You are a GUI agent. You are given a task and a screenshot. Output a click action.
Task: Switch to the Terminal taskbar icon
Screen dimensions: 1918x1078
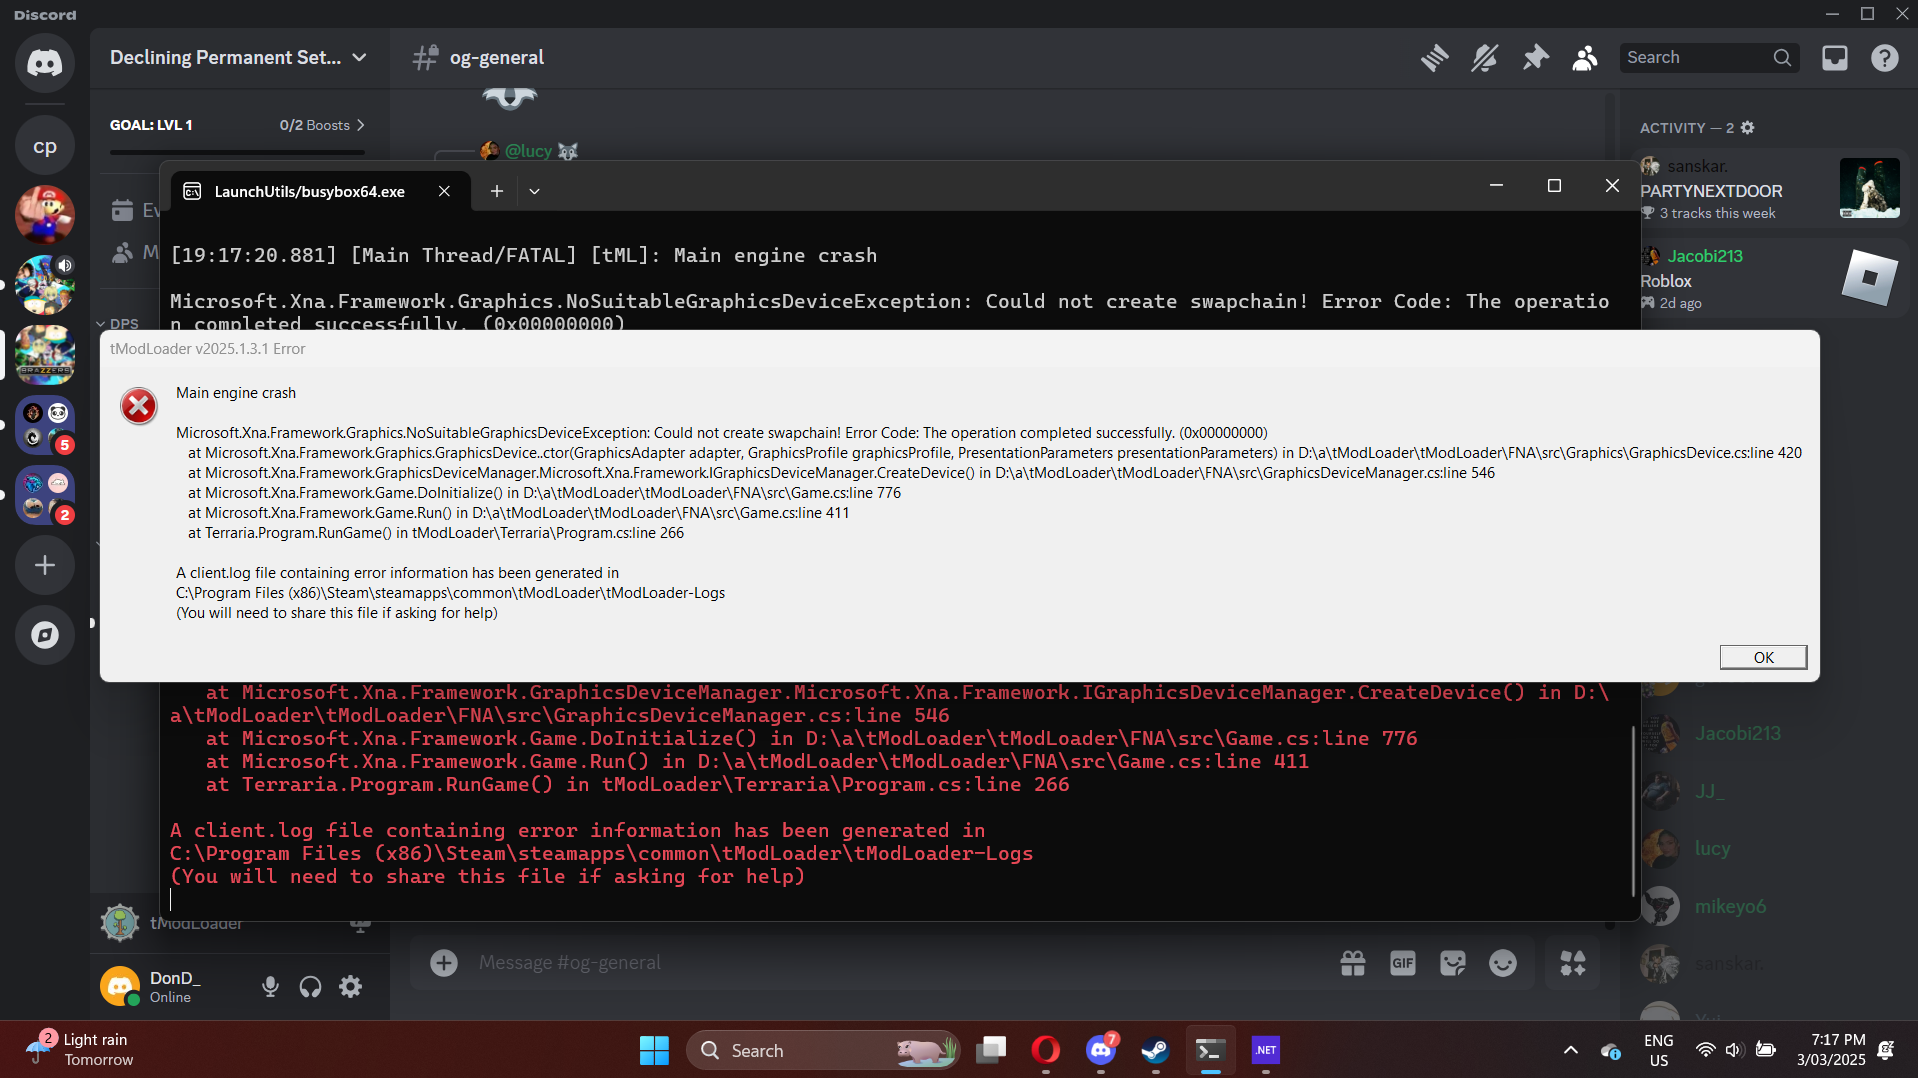[x=1211, y=1050]
